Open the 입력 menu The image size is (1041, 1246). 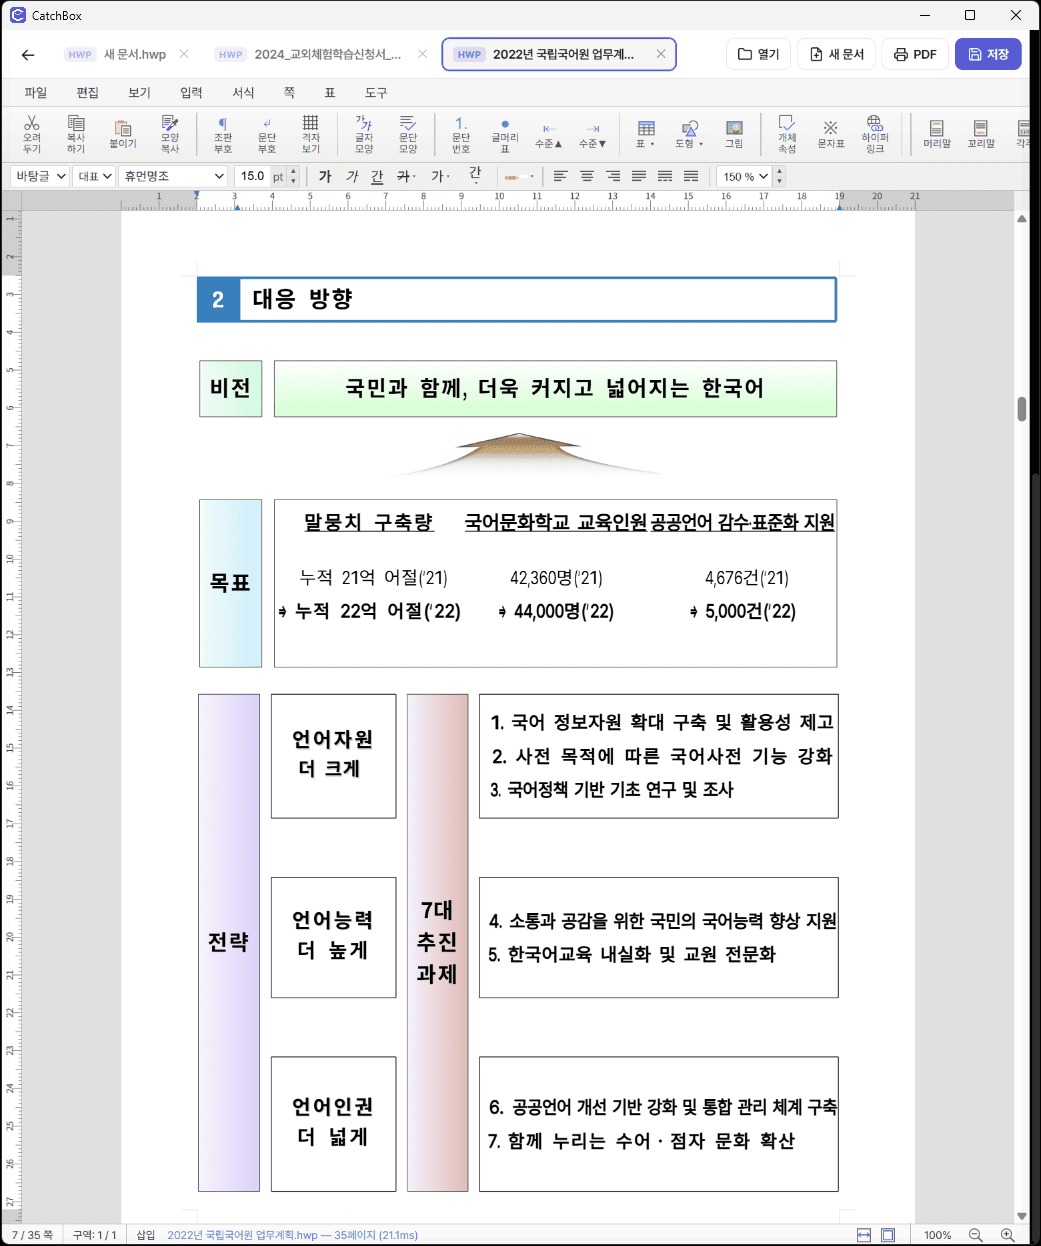(191, 92)
